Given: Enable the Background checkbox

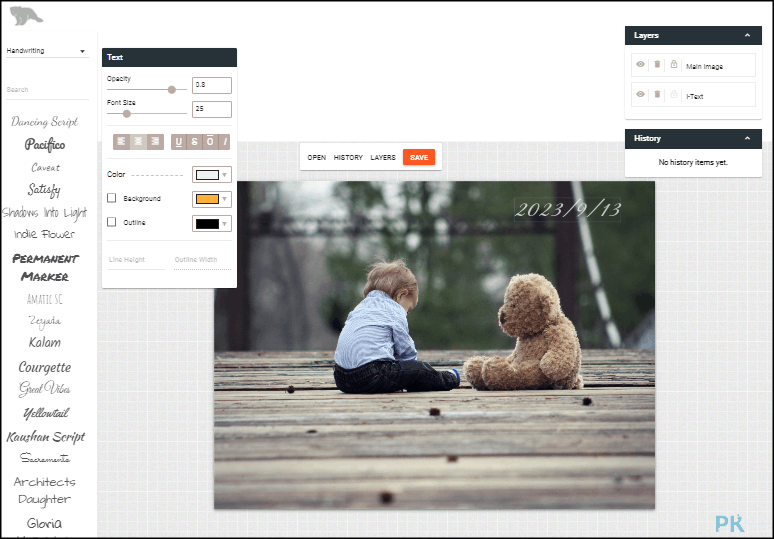Looking at the screenshot, I should click(x=112, y=198).
